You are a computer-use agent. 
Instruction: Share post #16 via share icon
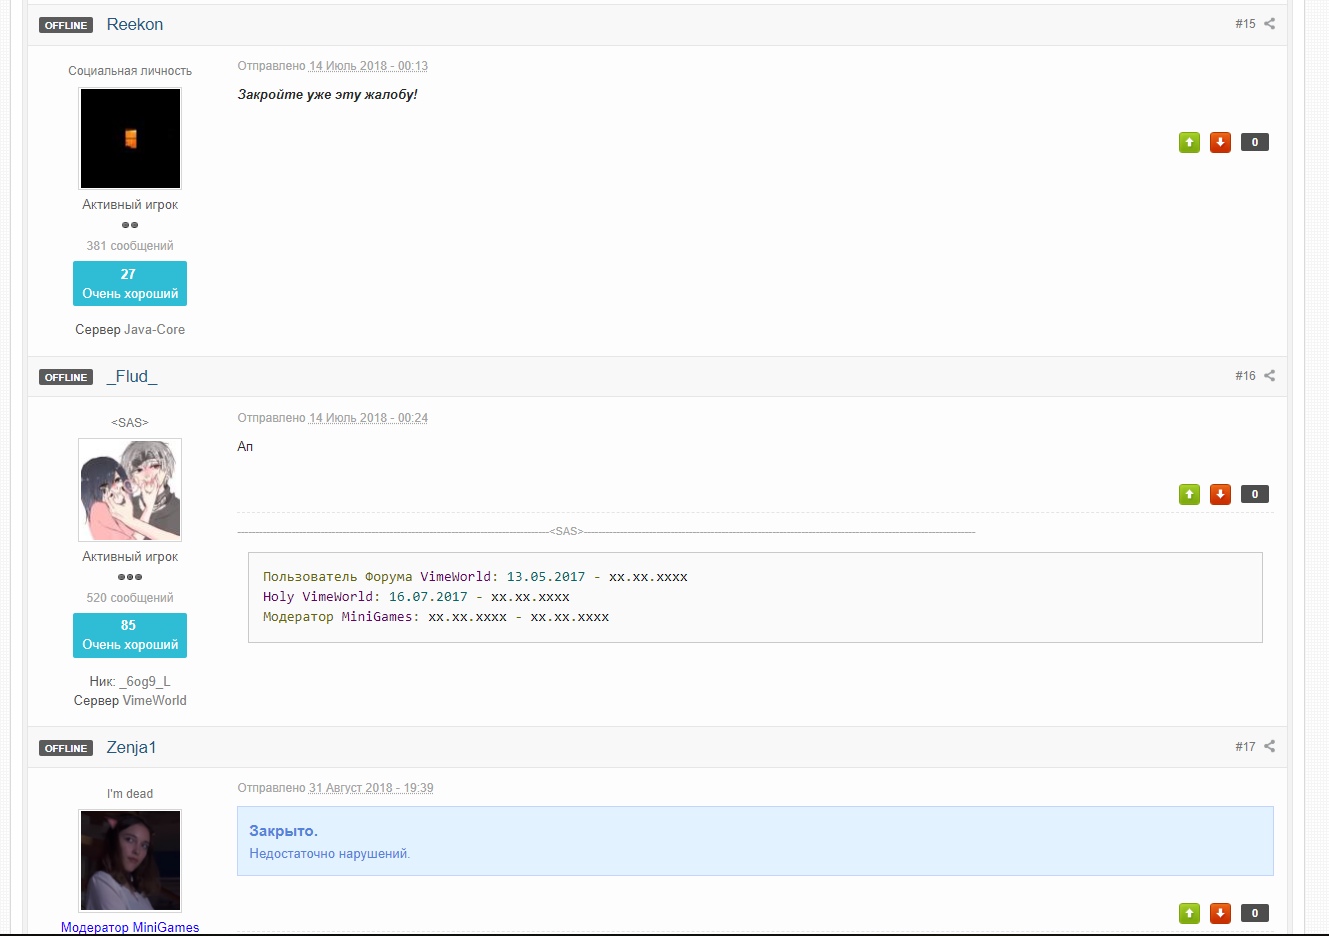[1269, 376]
